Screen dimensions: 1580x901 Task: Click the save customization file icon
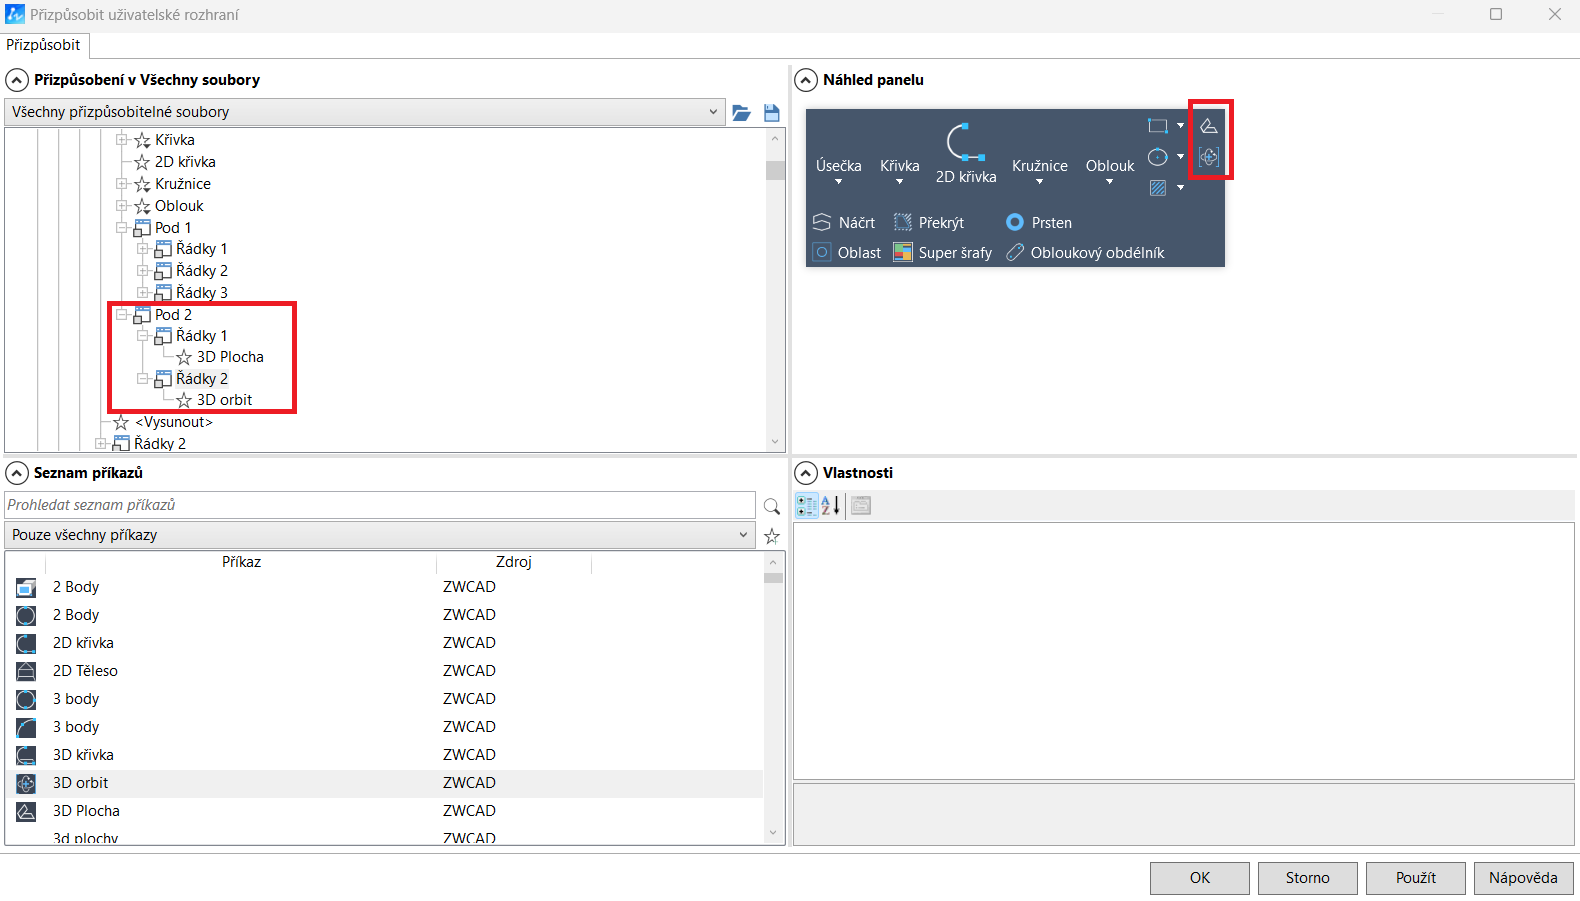(x=771, y=113)
